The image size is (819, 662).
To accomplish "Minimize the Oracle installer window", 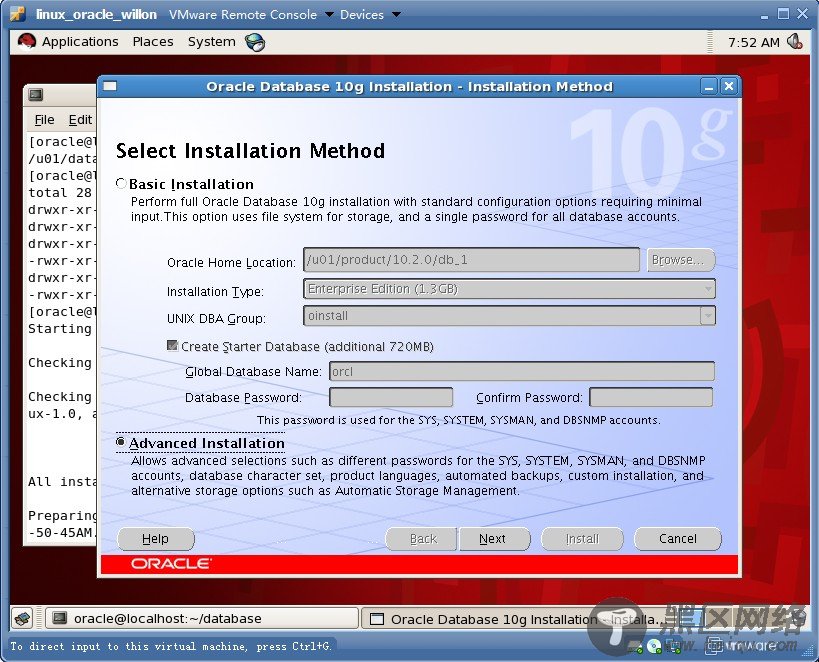I will pyautogui.click(x=709, y=86).
